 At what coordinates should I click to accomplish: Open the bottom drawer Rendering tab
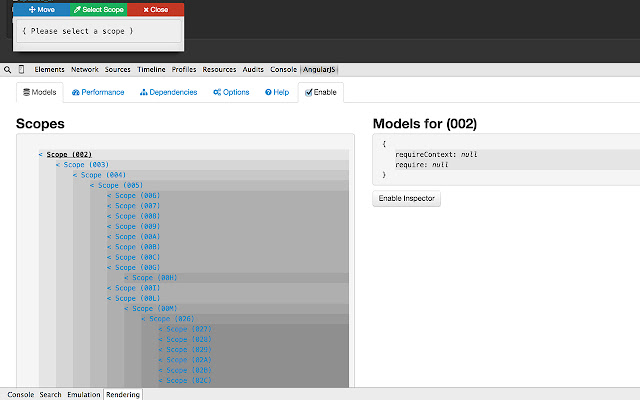click(123, 394)
